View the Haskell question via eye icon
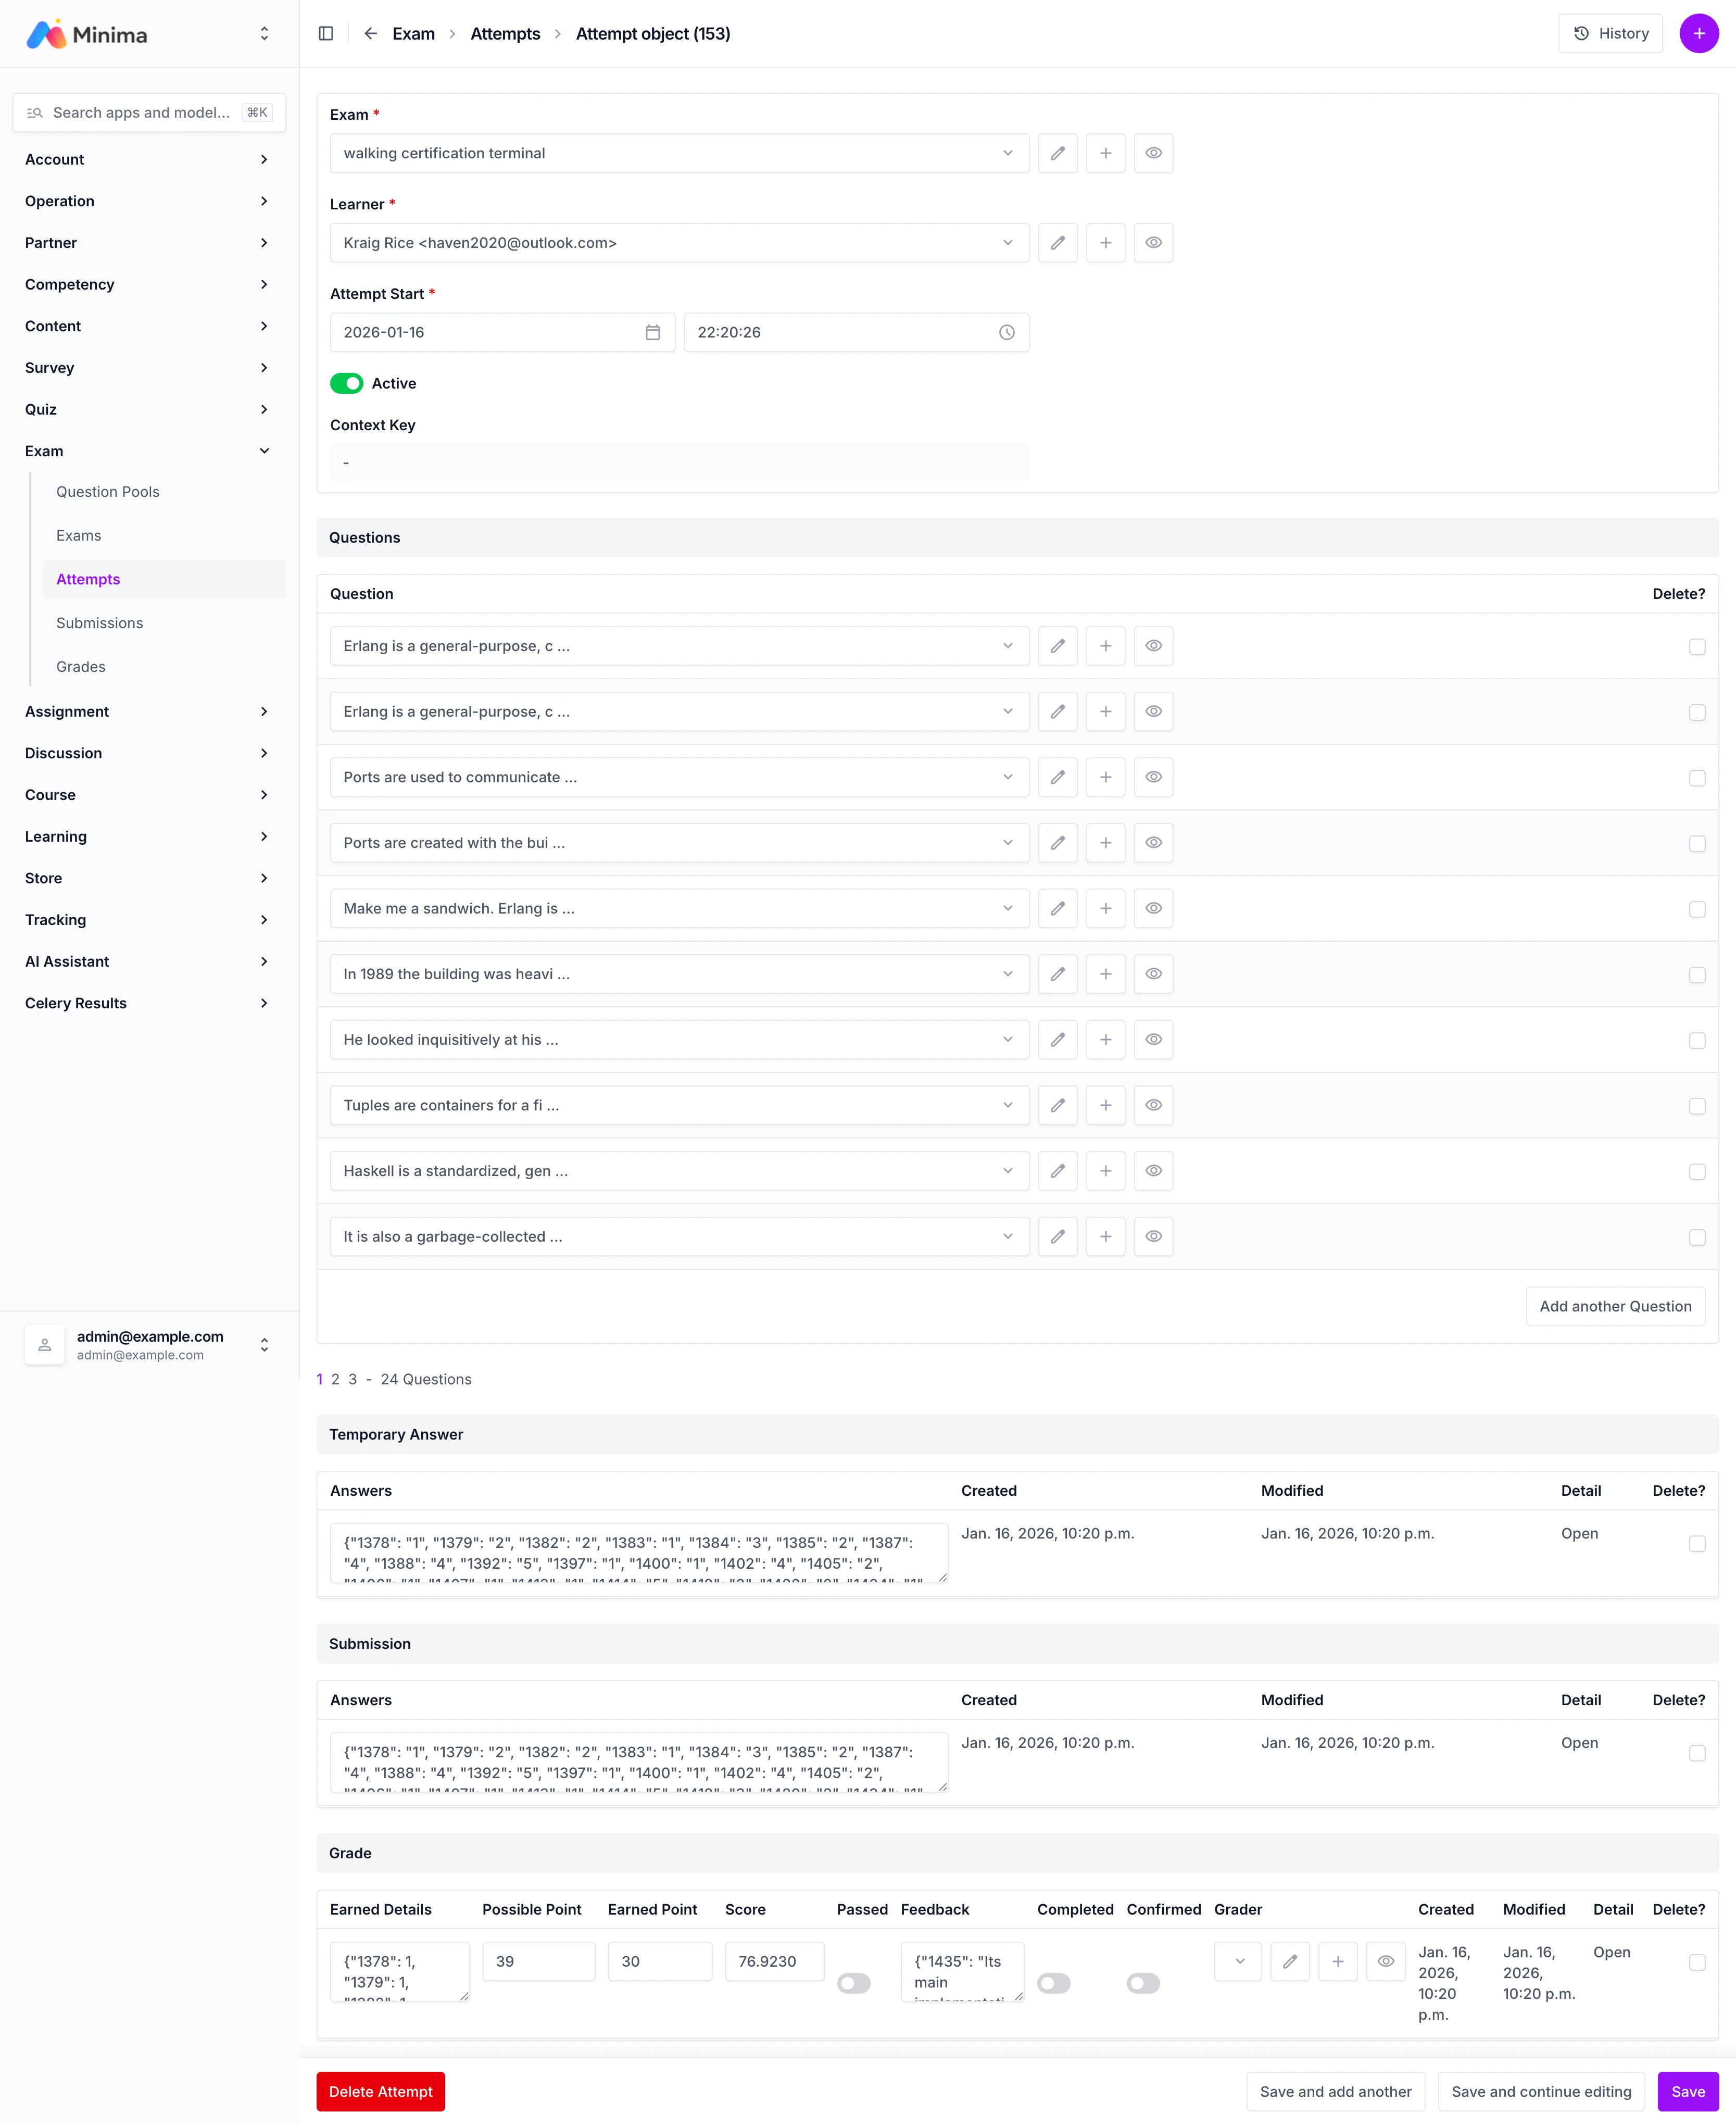This screenshot has width=1736, height=2125. tap(1153, 1171)
